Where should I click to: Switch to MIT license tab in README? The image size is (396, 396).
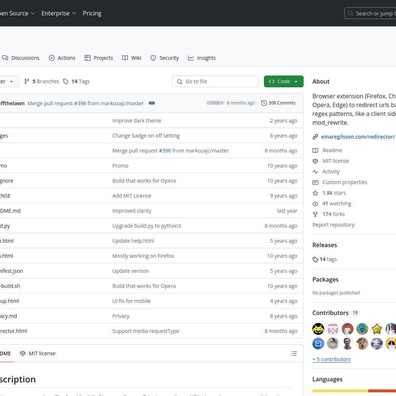pyautogui.click(x=38, y=353)
